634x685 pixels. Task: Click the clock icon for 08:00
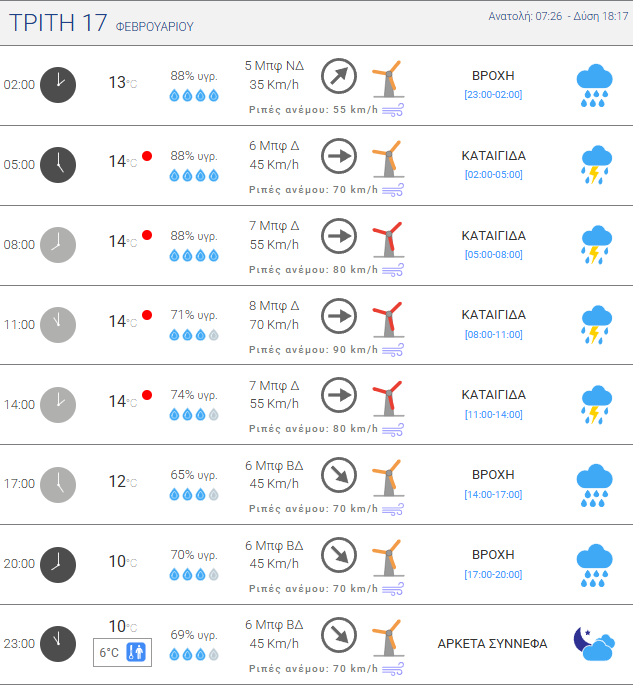(x=58, y=244)
